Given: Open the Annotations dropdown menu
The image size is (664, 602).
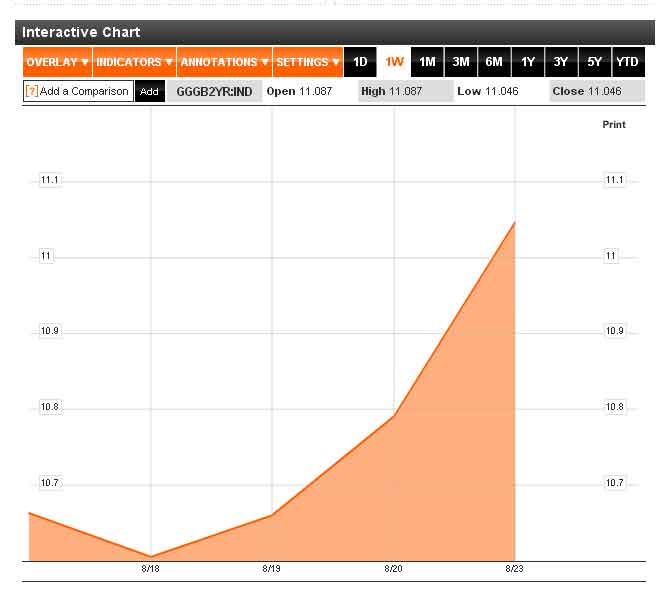Looking at the screenshot, I should tap(224, 62).
